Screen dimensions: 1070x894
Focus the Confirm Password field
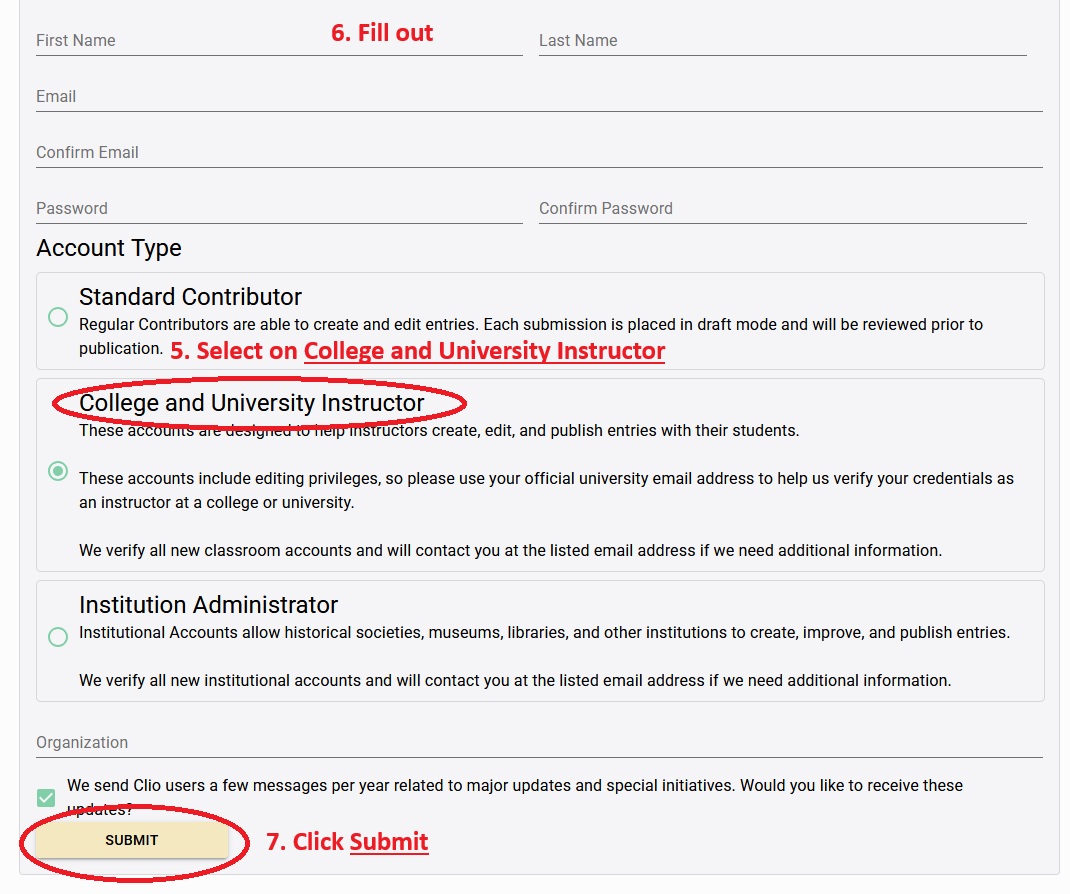[782, 209]
